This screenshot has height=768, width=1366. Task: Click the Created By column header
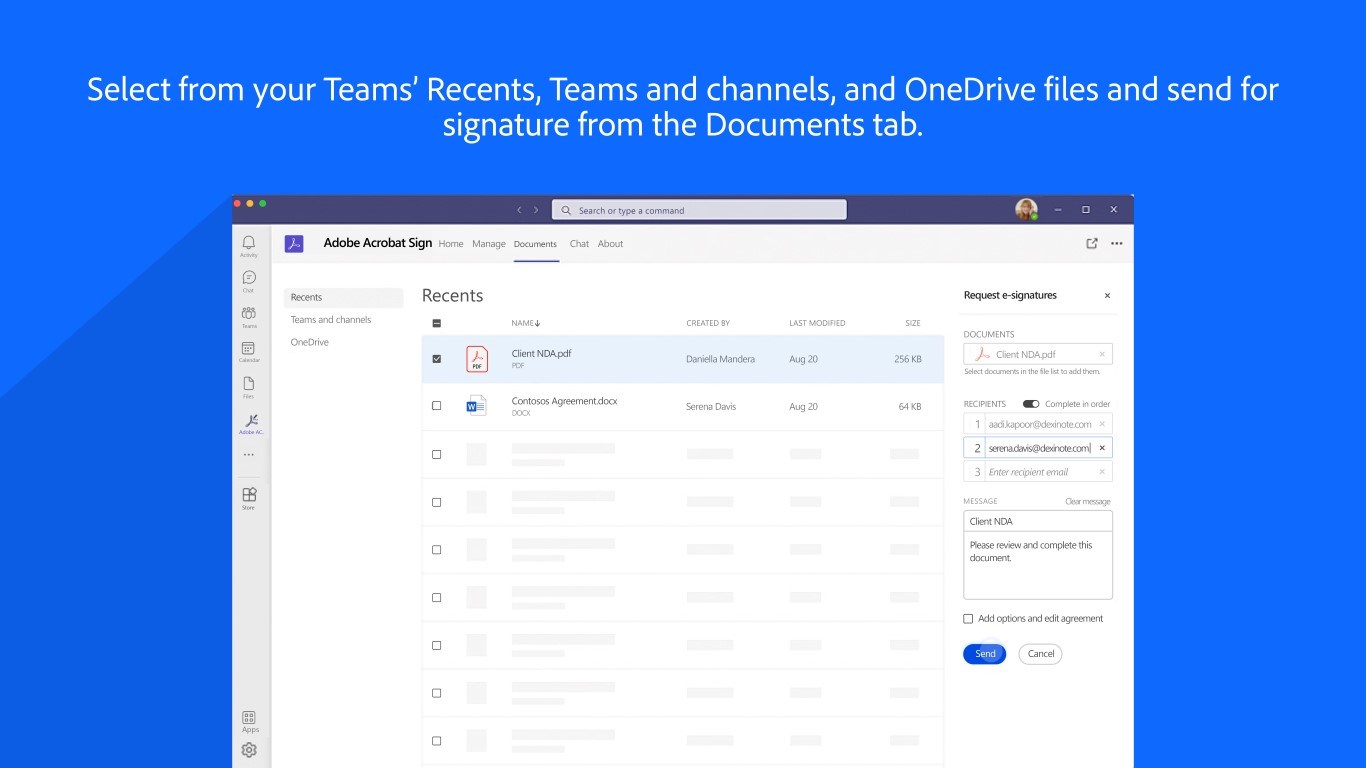click(708, 323)
